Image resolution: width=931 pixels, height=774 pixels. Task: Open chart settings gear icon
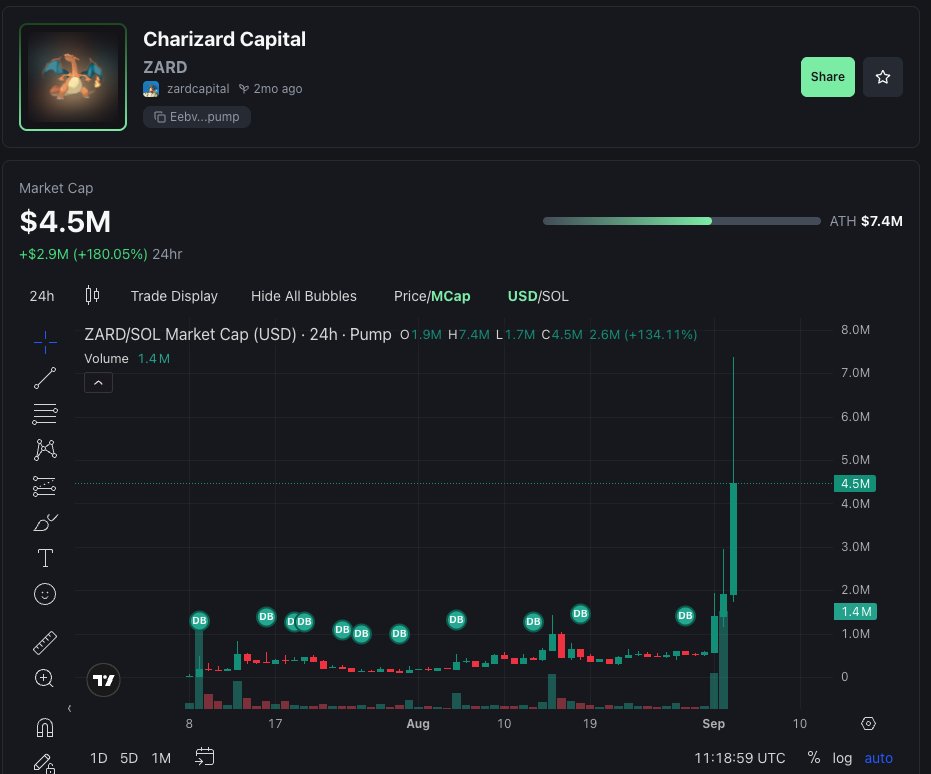tap(868, 724)
